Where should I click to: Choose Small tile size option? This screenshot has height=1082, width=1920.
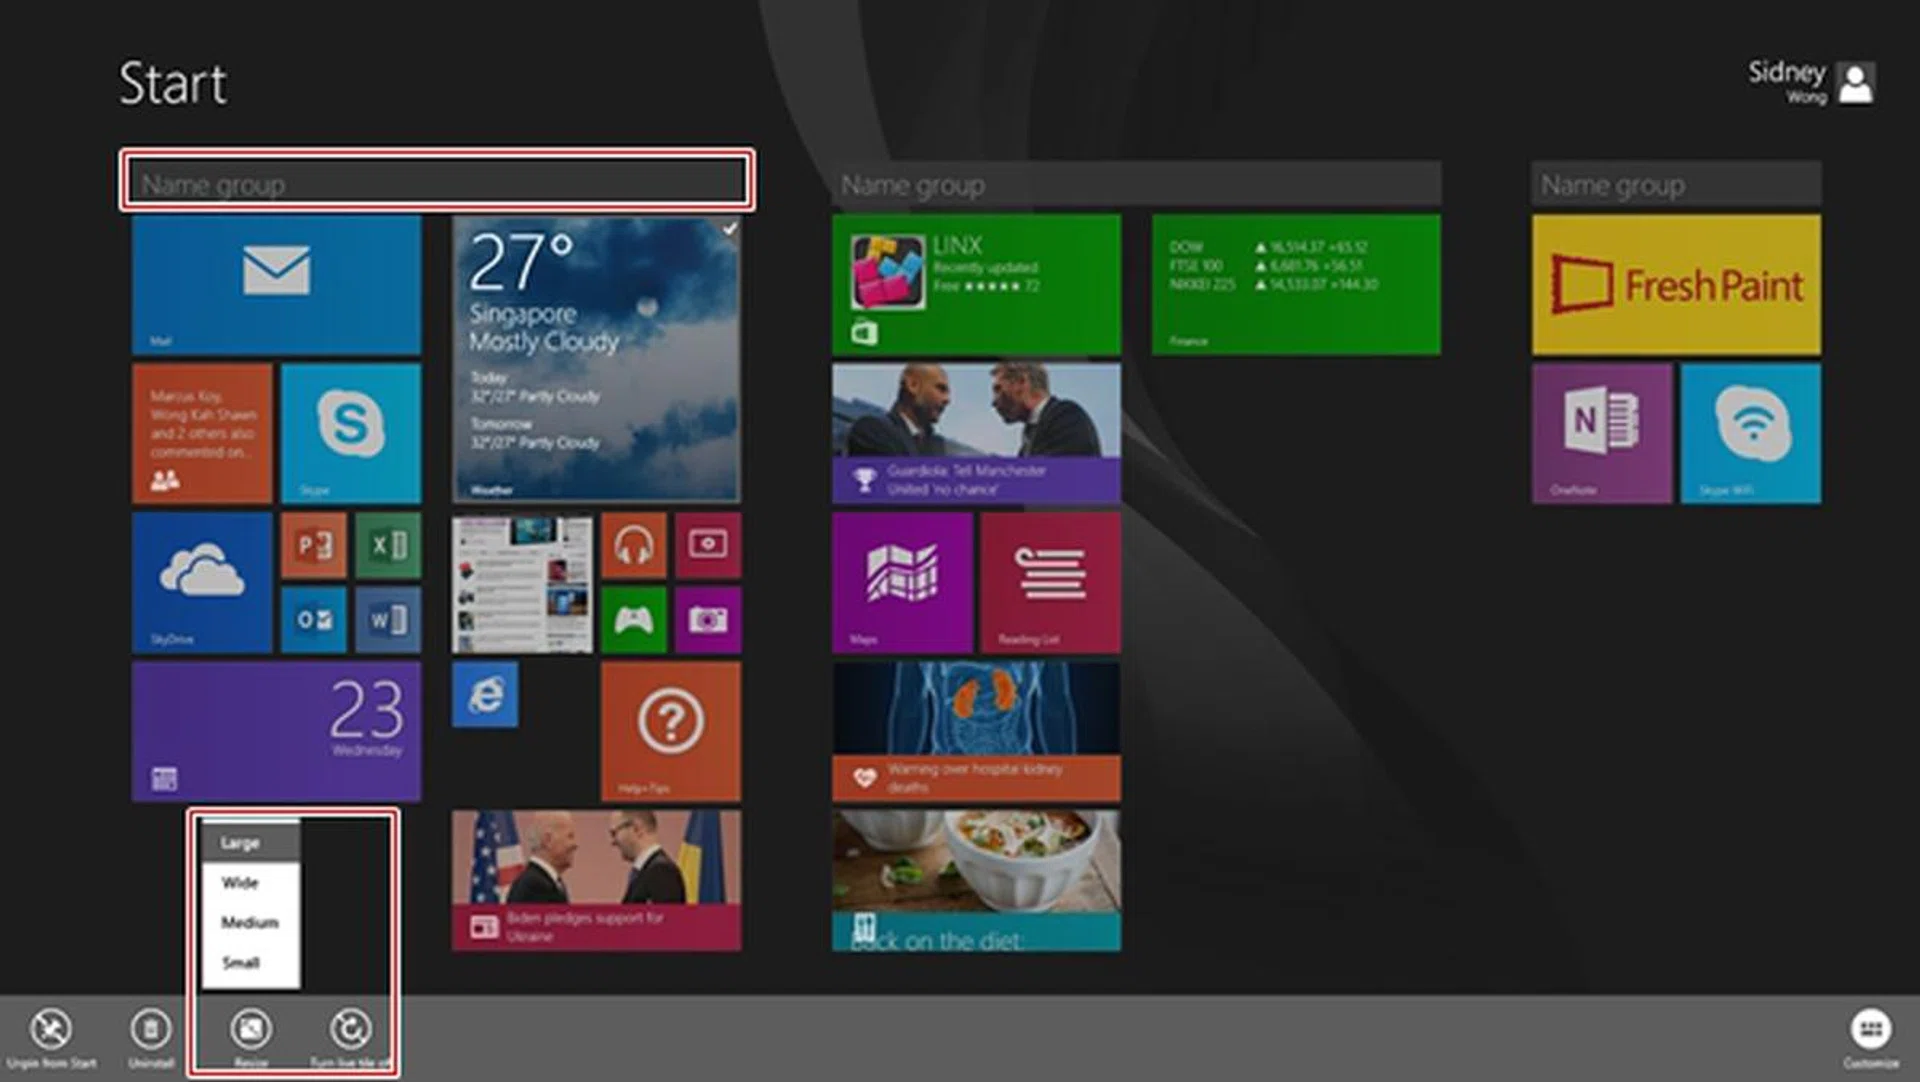point(240,962)
